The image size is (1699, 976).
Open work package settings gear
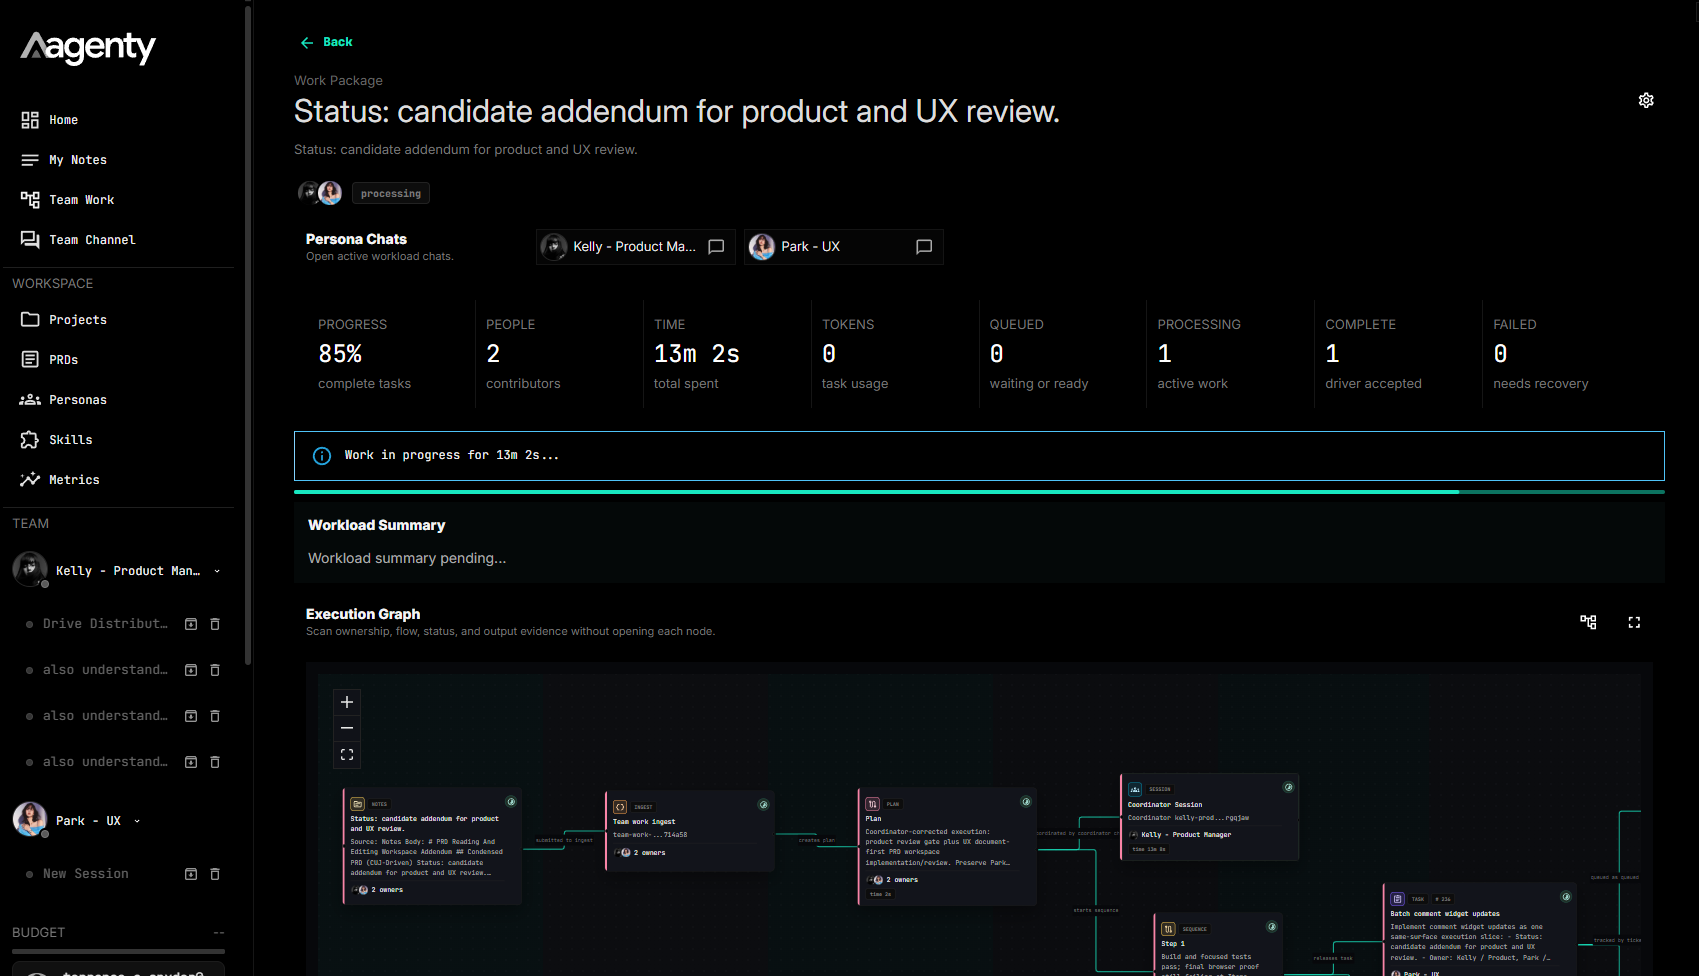pos(1646,100)
